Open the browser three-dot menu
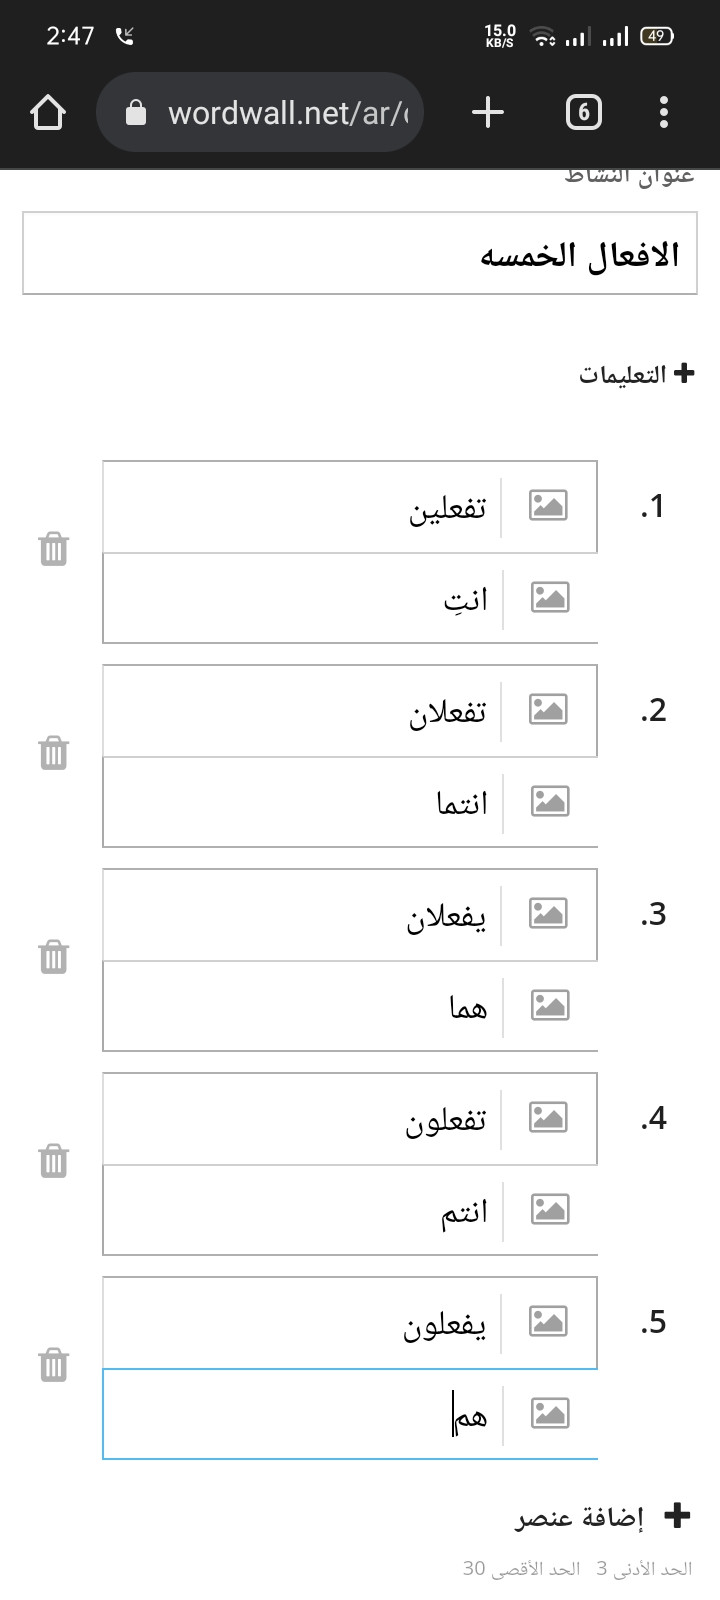 coord(664,113)
